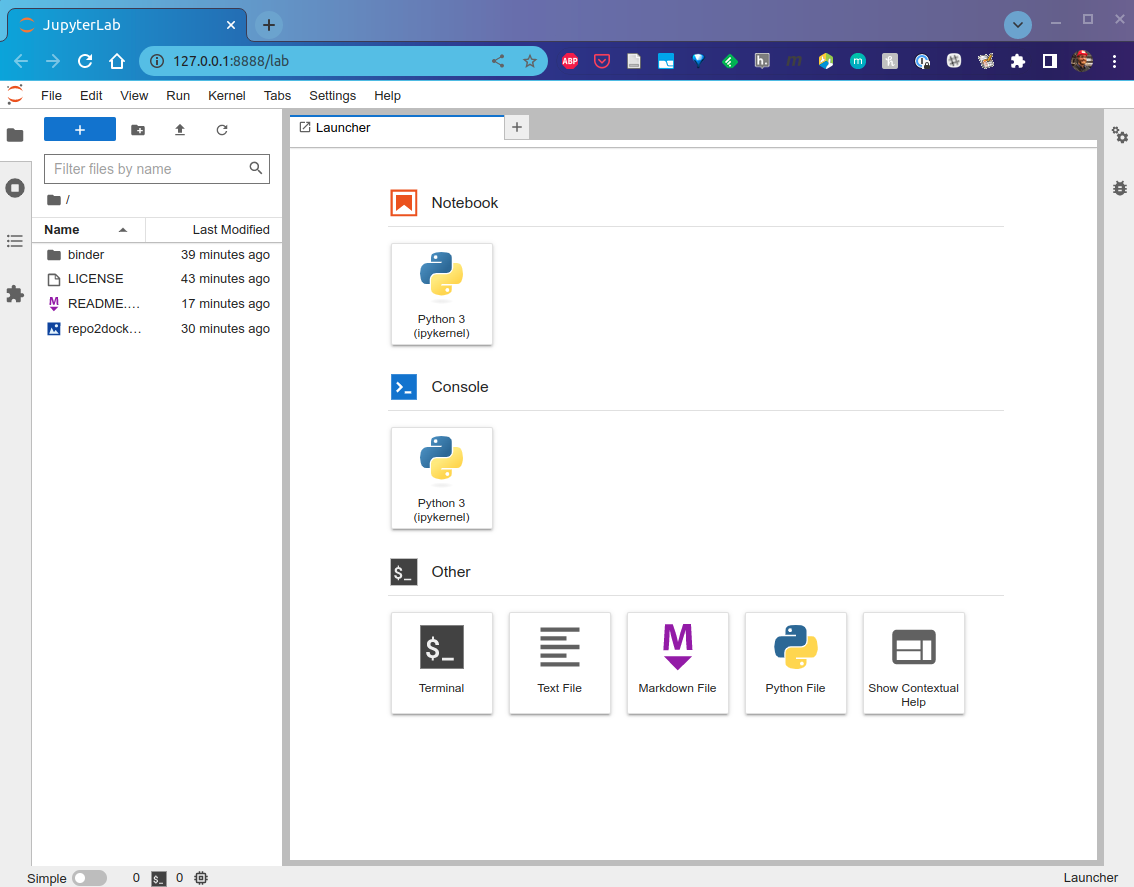
Task: Click kernel chip icon in status bar
Action: tap(201, 878)
